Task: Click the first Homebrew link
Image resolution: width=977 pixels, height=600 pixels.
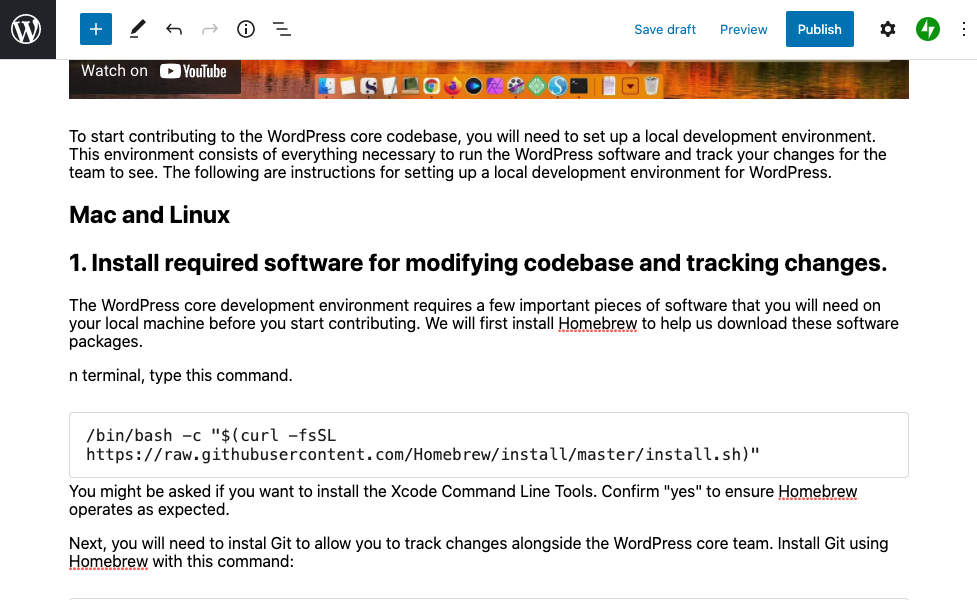Action: 598,323
